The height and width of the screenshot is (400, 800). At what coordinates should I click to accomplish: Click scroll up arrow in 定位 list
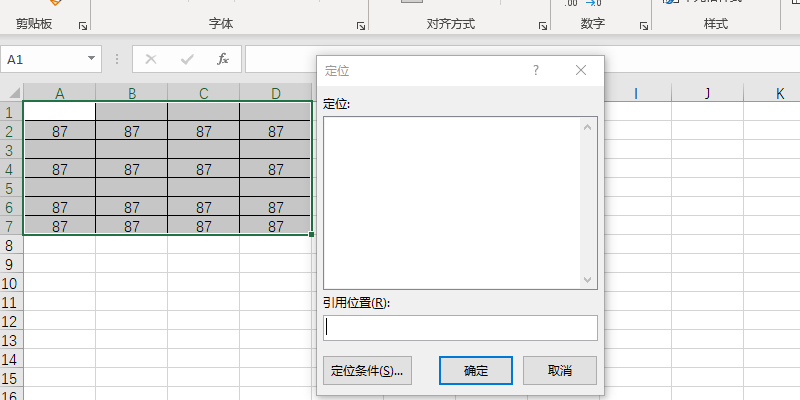click(587, 127)
